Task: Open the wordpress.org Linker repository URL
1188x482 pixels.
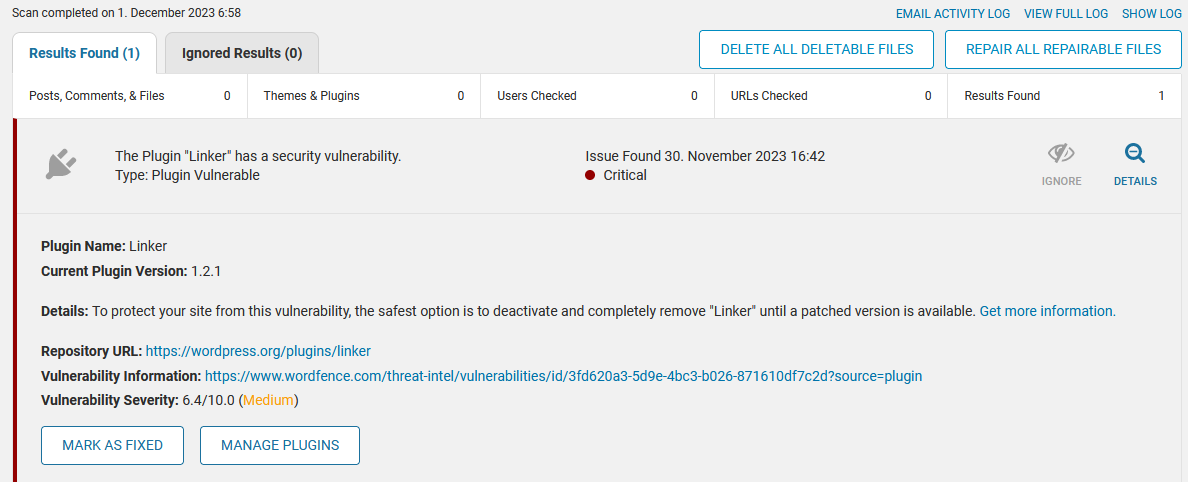Action: point(258,351)
